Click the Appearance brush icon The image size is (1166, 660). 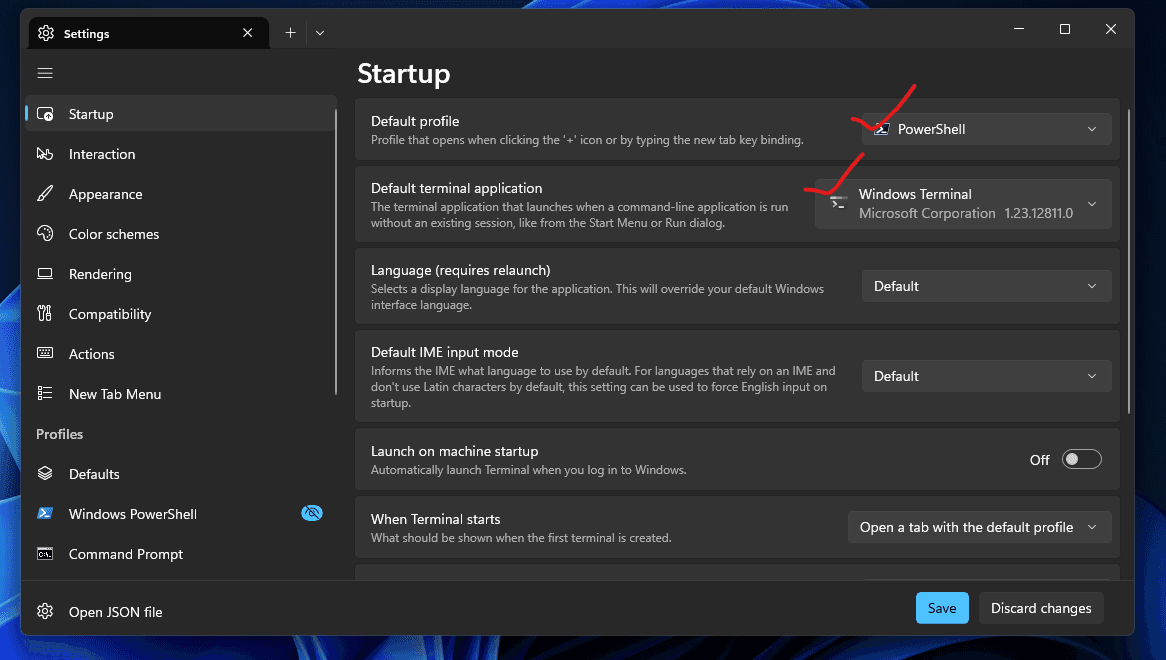[x=45, y=194]
